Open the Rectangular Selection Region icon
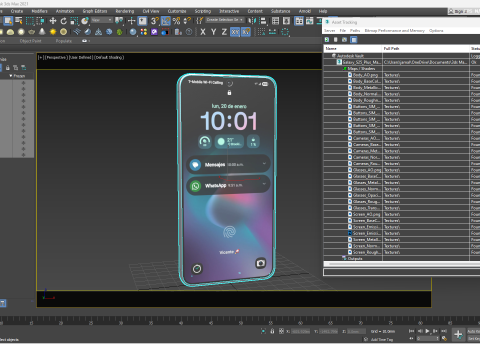The width and height of the screenshot is (480, 360). (x=30, y=21)
